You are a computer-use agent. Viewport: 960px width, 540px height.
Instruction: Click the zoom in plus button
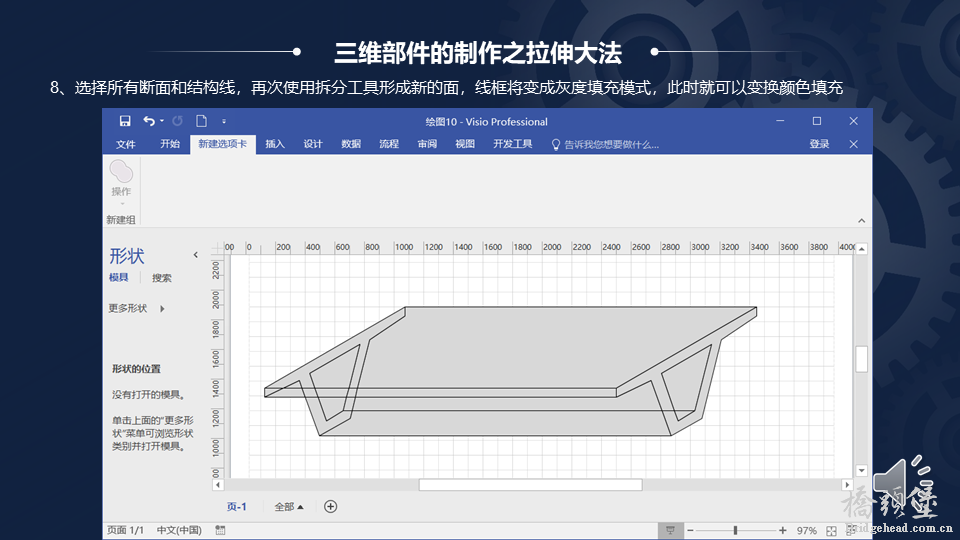tap(782, 530)
